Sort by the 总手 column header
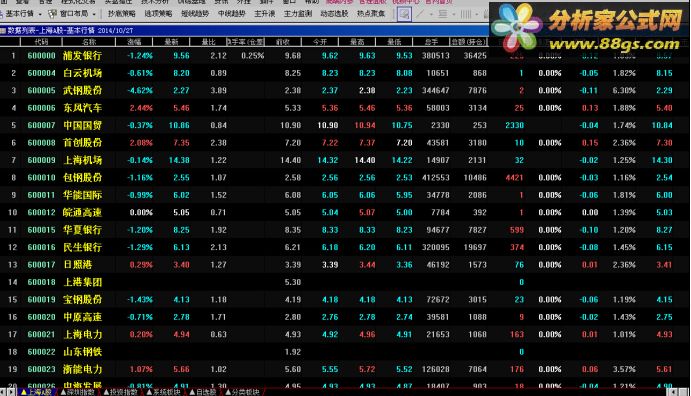The height and width of the screenshot is (396, 691). click(431, 42)
